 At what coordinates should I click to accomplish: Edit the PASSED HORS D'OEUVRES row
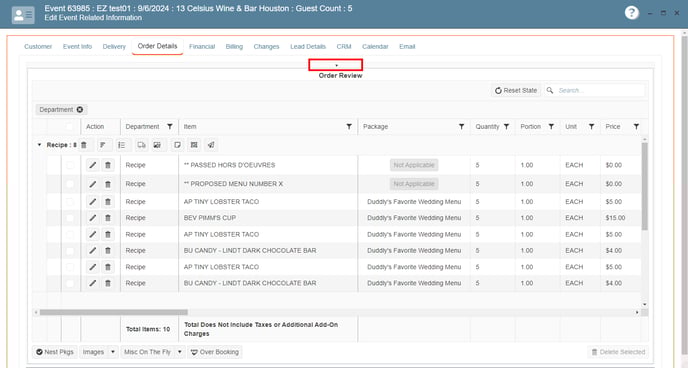coord(93,165)
